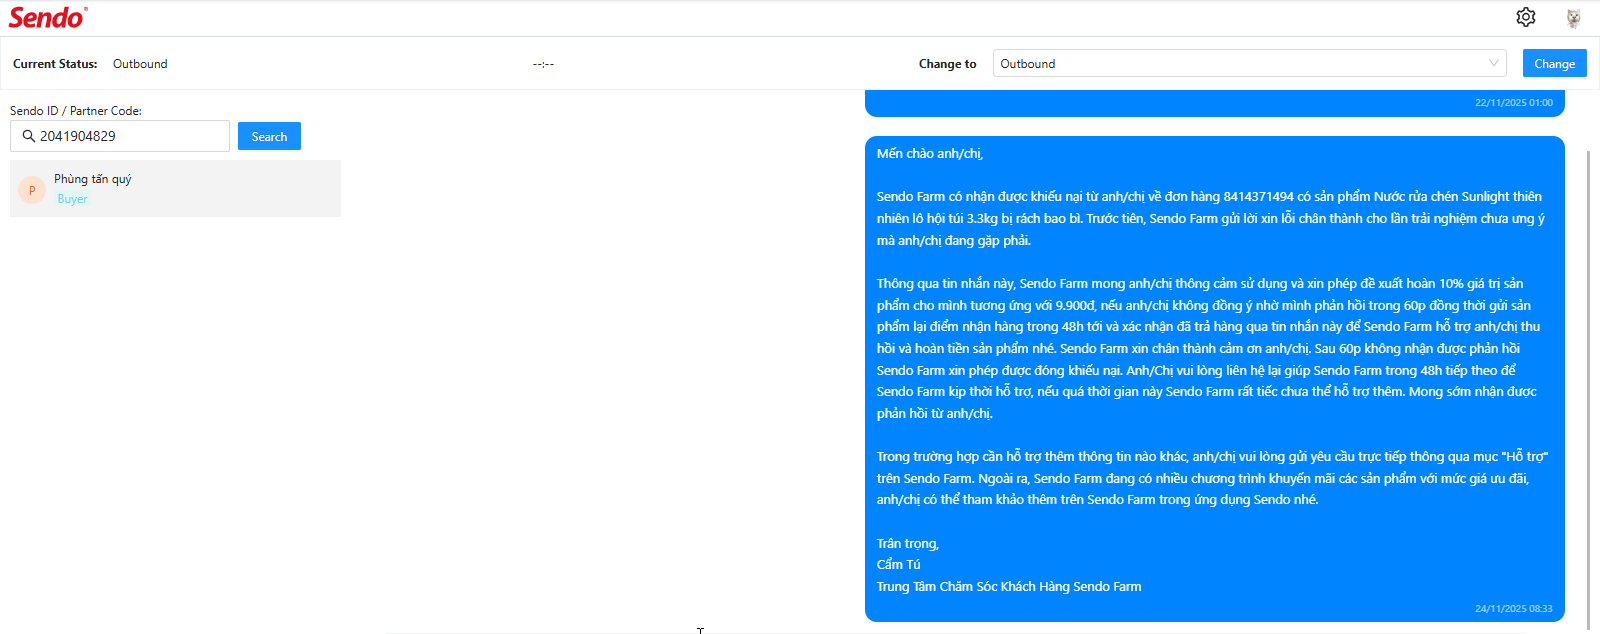
Task: Click the 'Mến chào anh/chị' greeting line
Action: point(930,154)
